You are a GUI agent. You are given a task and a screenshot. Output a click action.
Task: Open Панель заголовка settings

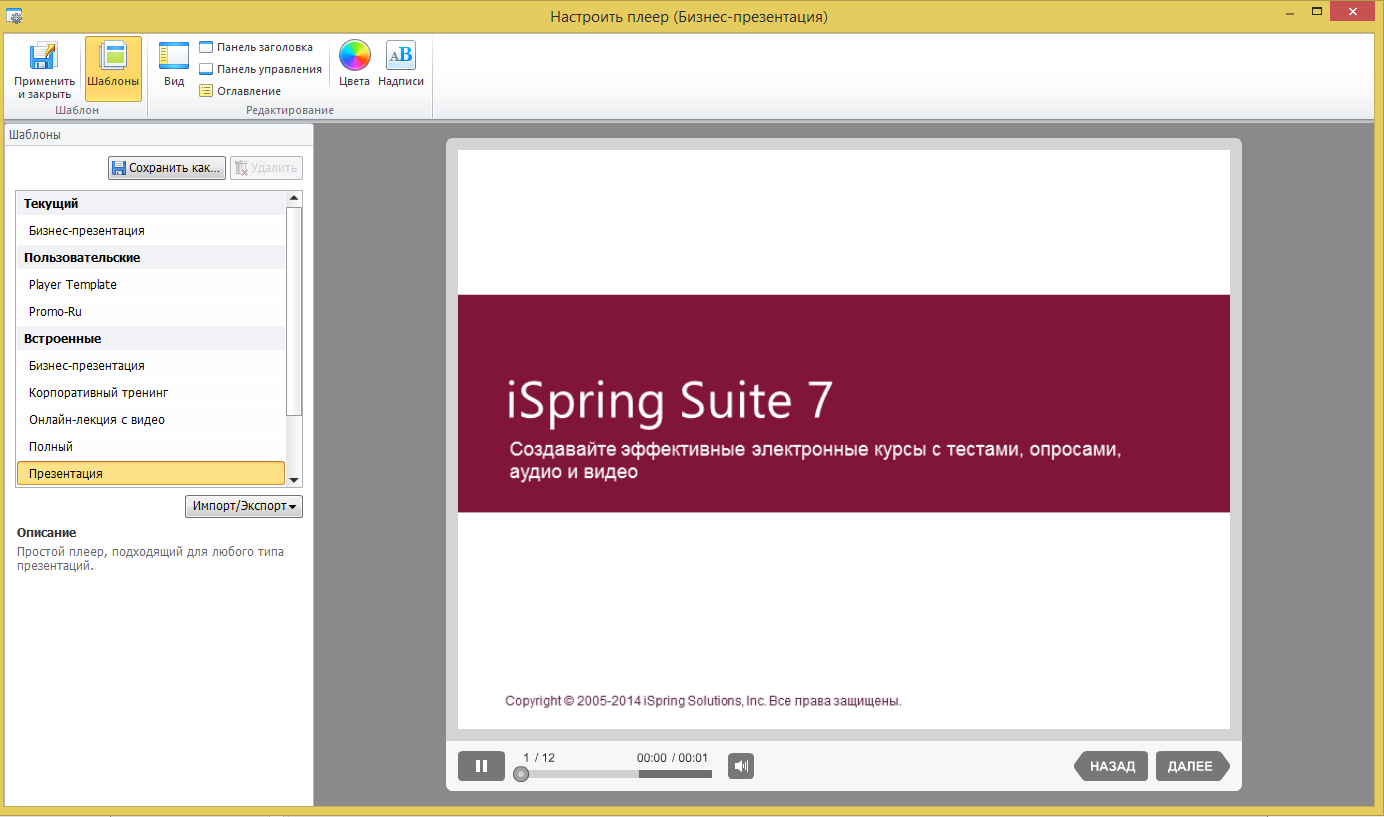pos(256,47)
